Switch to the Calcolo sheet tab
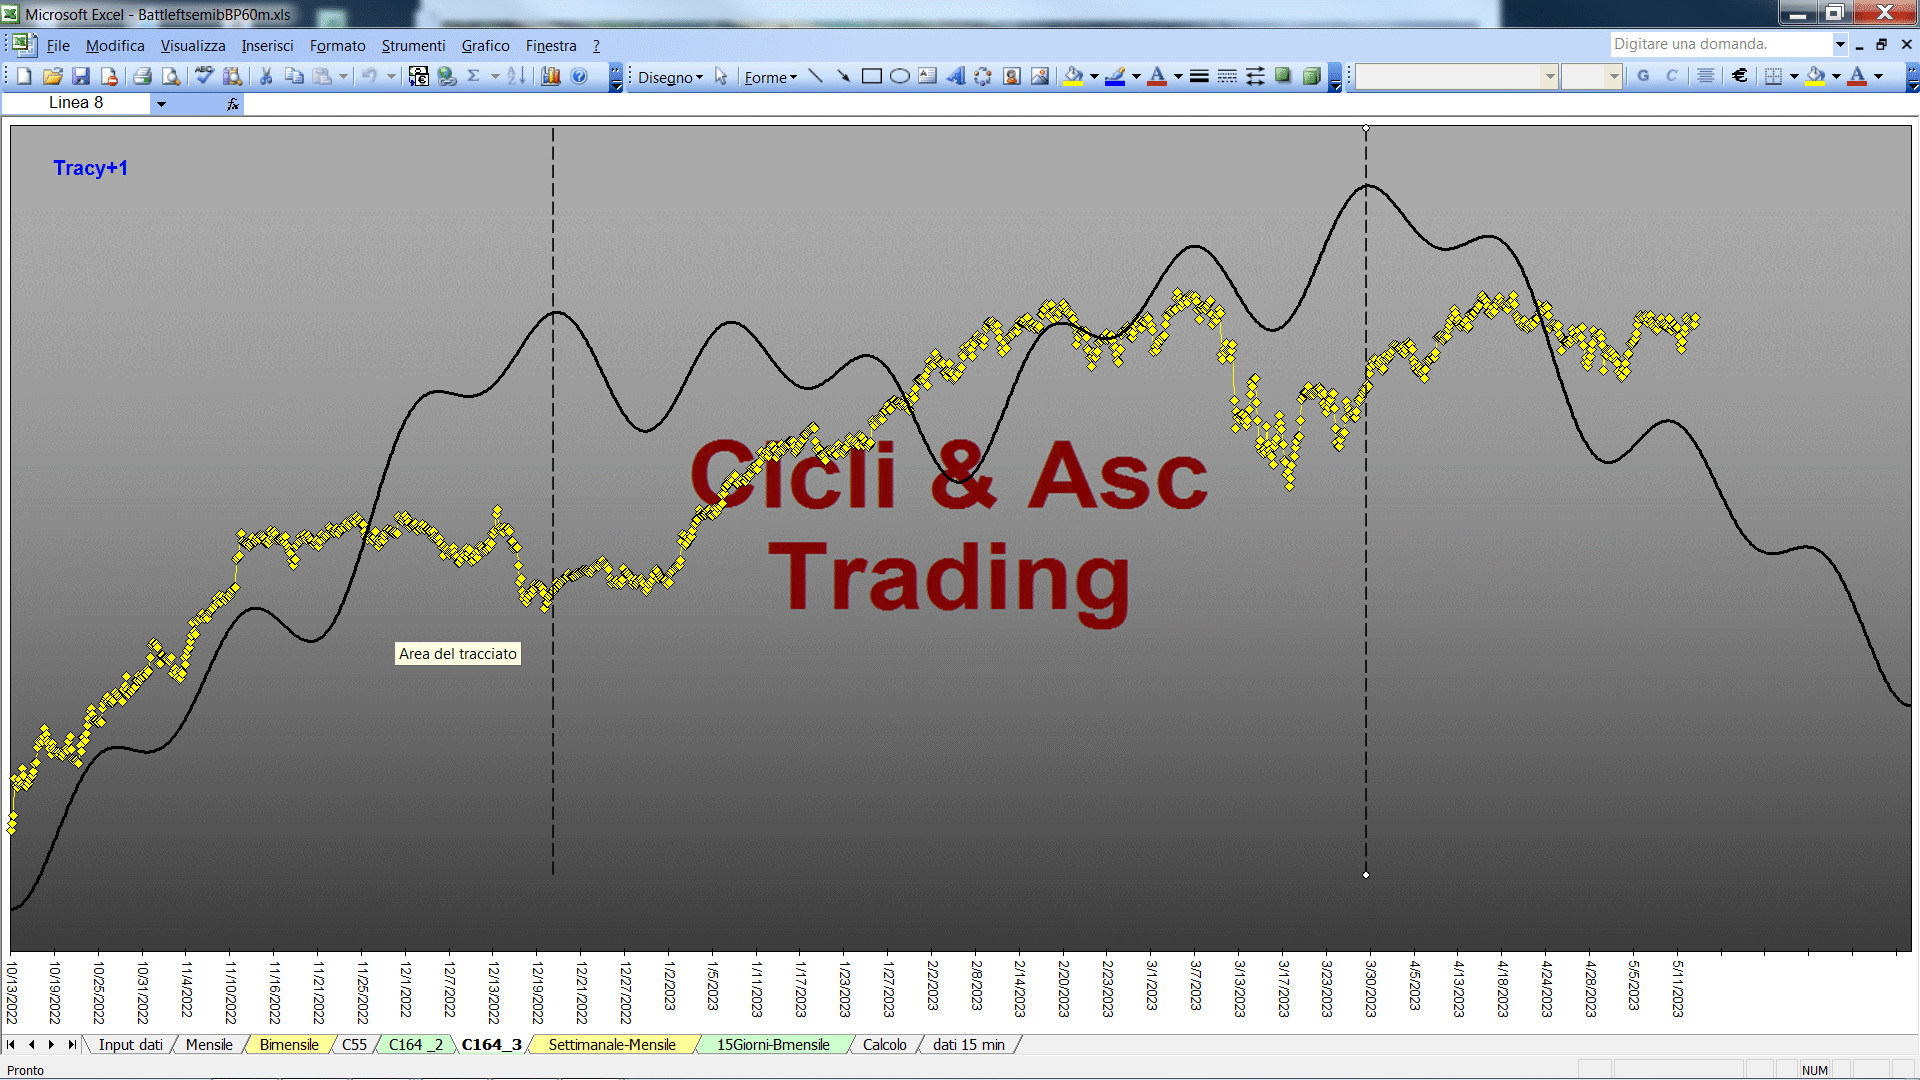This screenshot has height=1080, width=1920. pyautogui.click(x=885, y=1045)
